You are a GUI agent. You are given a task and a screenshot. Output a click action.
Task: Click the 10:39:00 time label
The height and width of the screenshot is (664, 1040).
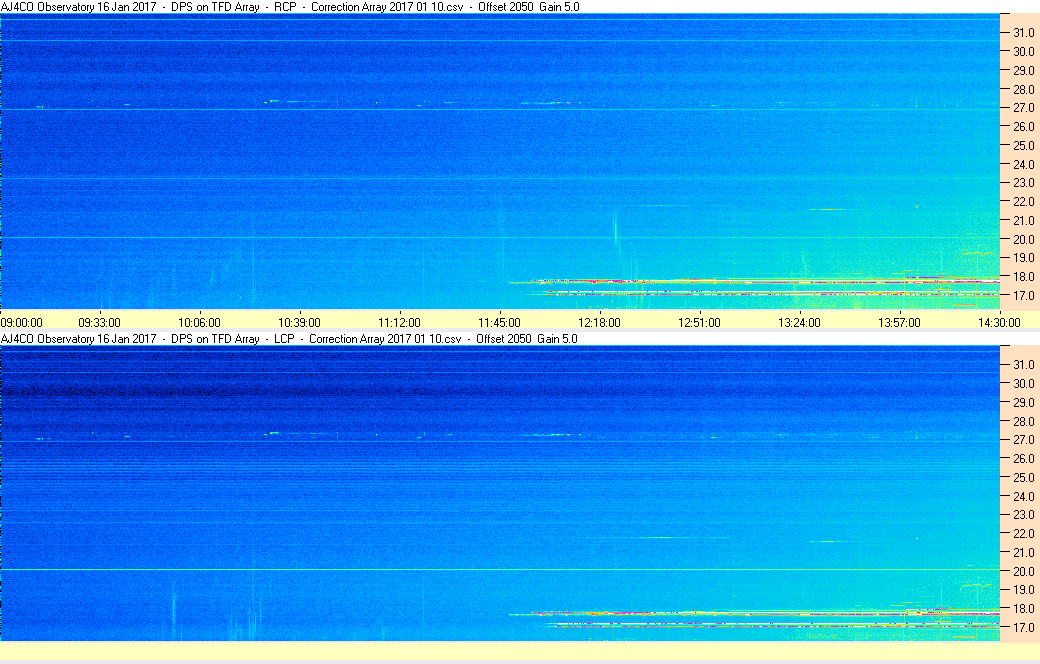(x=299, y=322)
